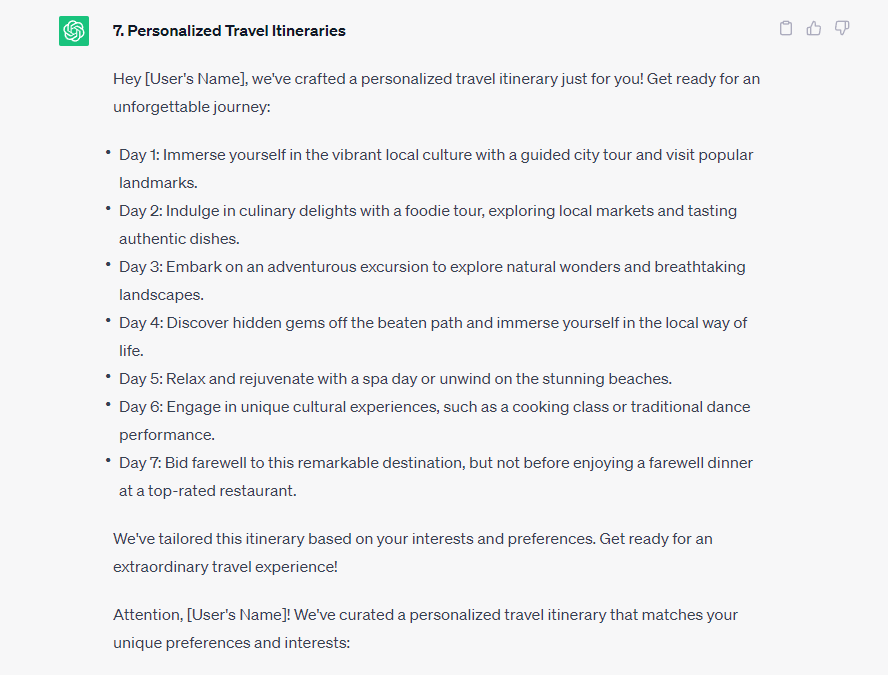Click 'at a top-rated restaurant.' text
888x675 pixels.
208,491
